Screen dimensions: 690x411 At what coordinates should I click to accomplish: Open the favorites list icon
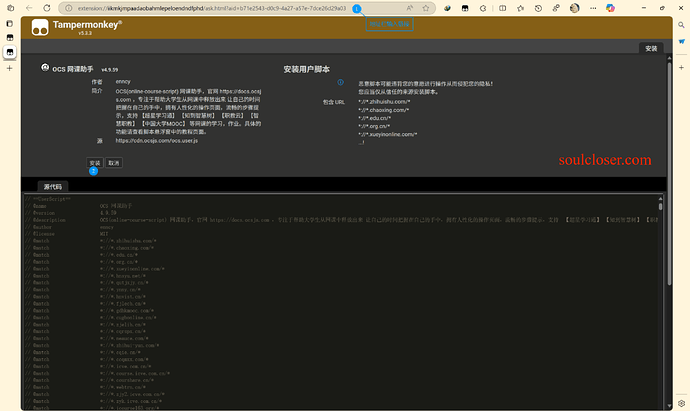click(x=520, y=8)
